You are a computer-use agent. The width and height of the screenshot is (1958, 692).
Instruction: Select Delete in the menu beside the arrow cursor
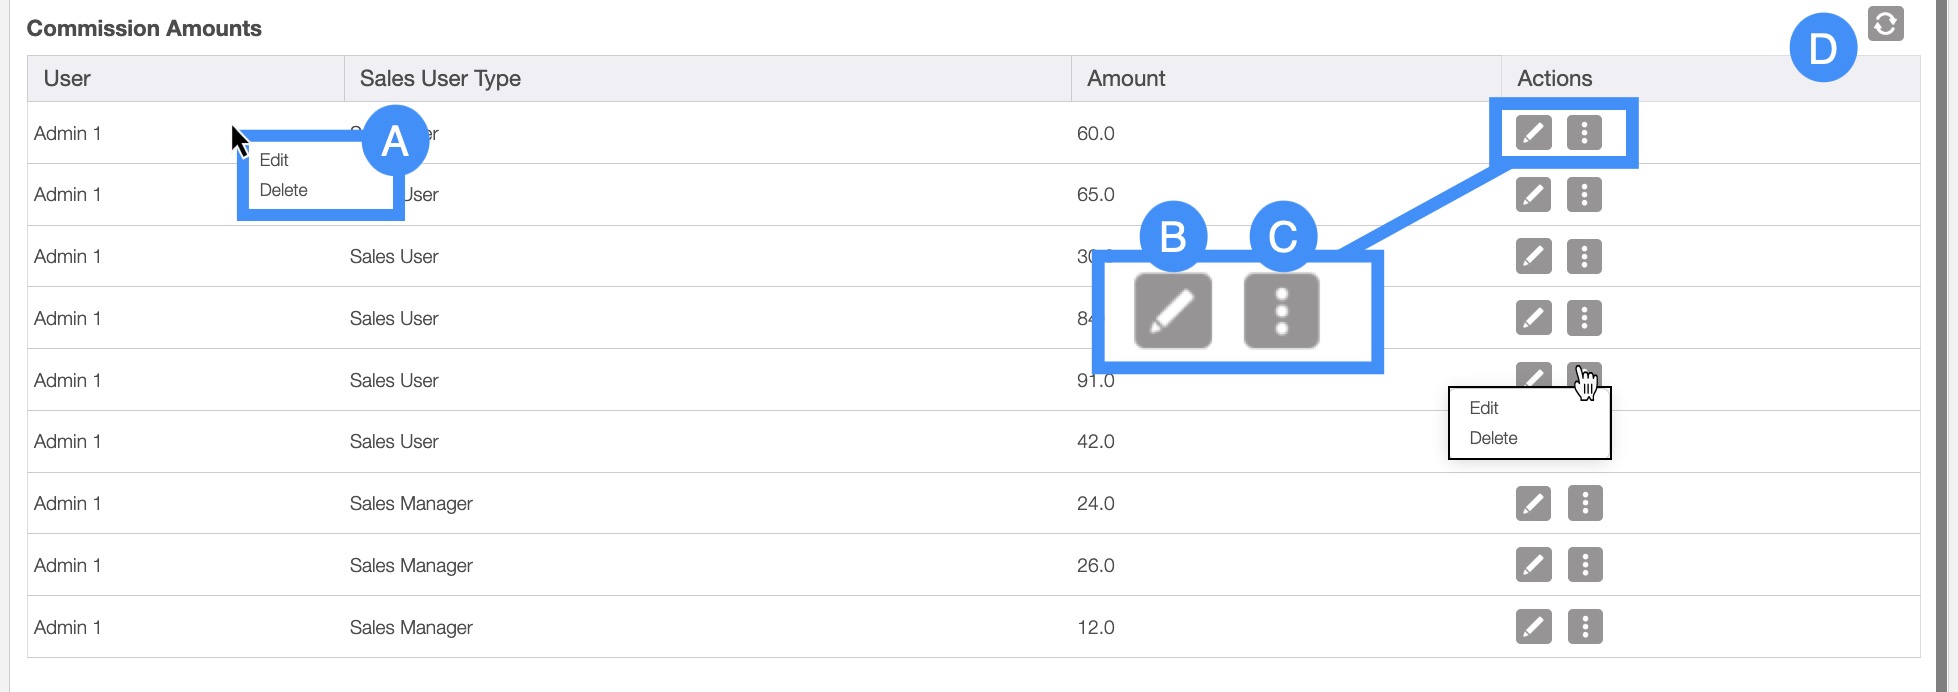[284, 190]
